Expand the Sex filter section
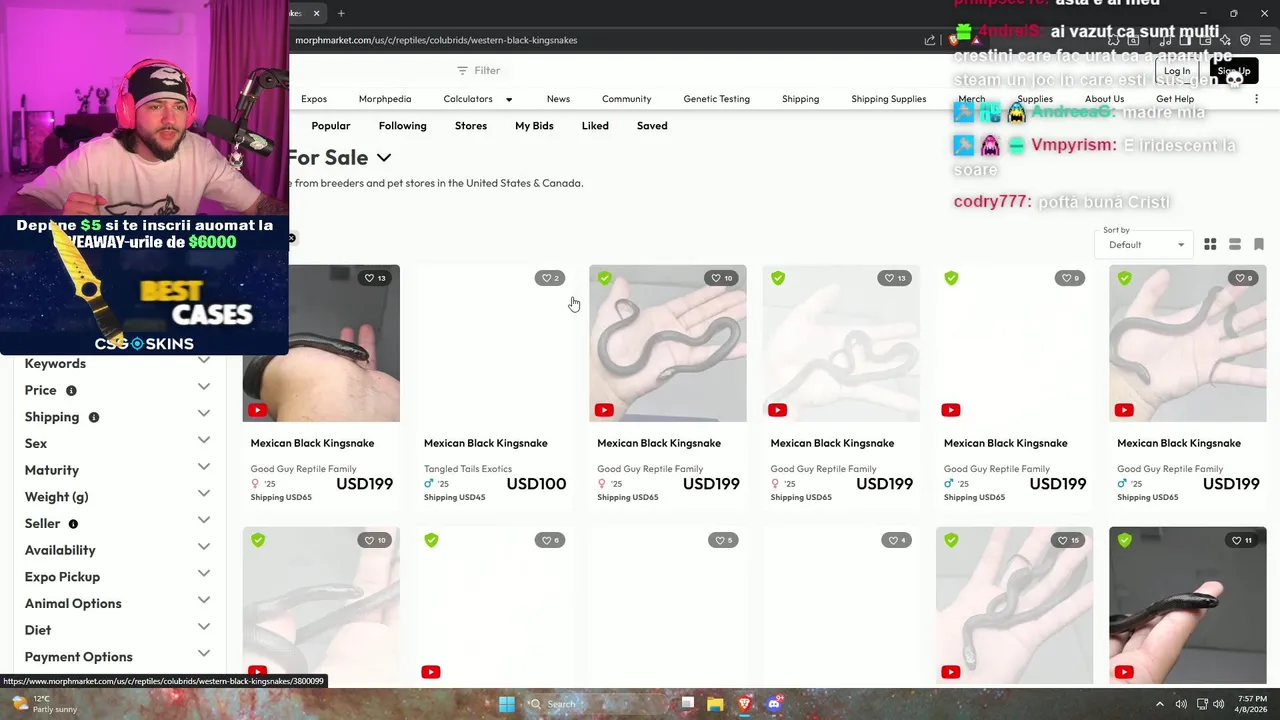Image resolution: width=1280 pixels, height=720 pixels. coord(204,440)
